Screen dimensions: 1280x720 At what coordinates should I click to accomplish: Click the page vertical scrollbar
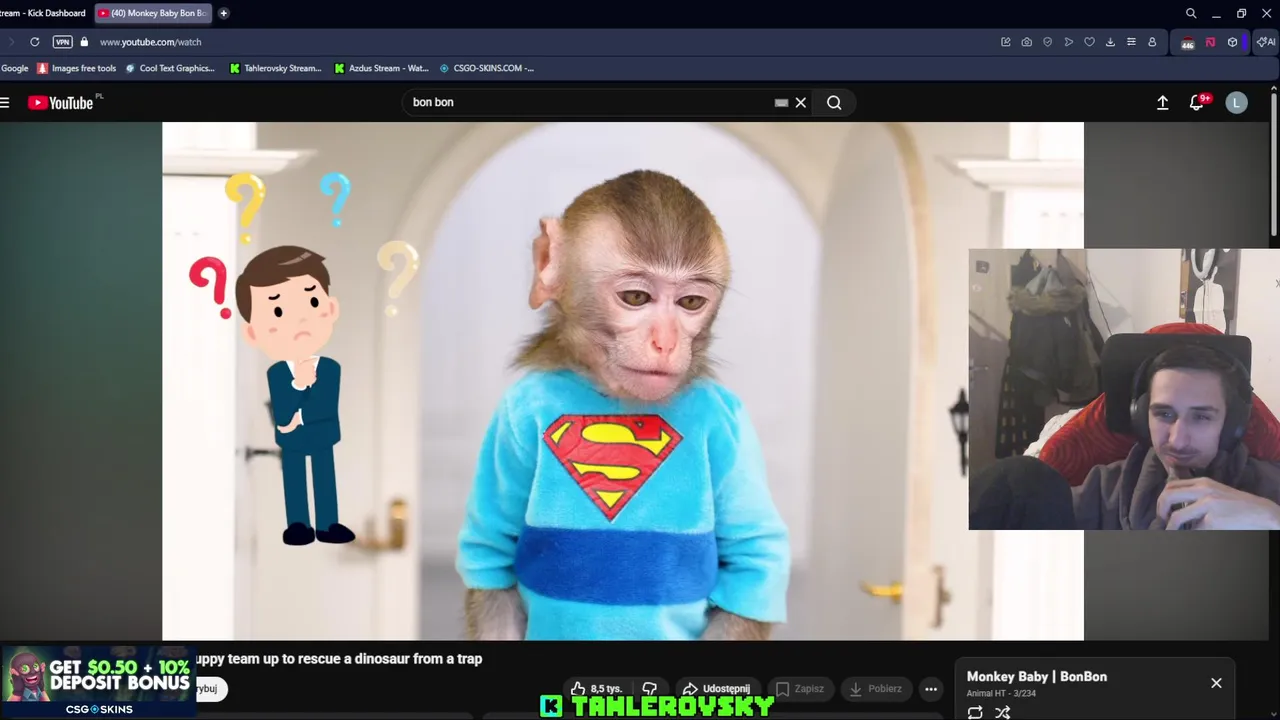1274,165
